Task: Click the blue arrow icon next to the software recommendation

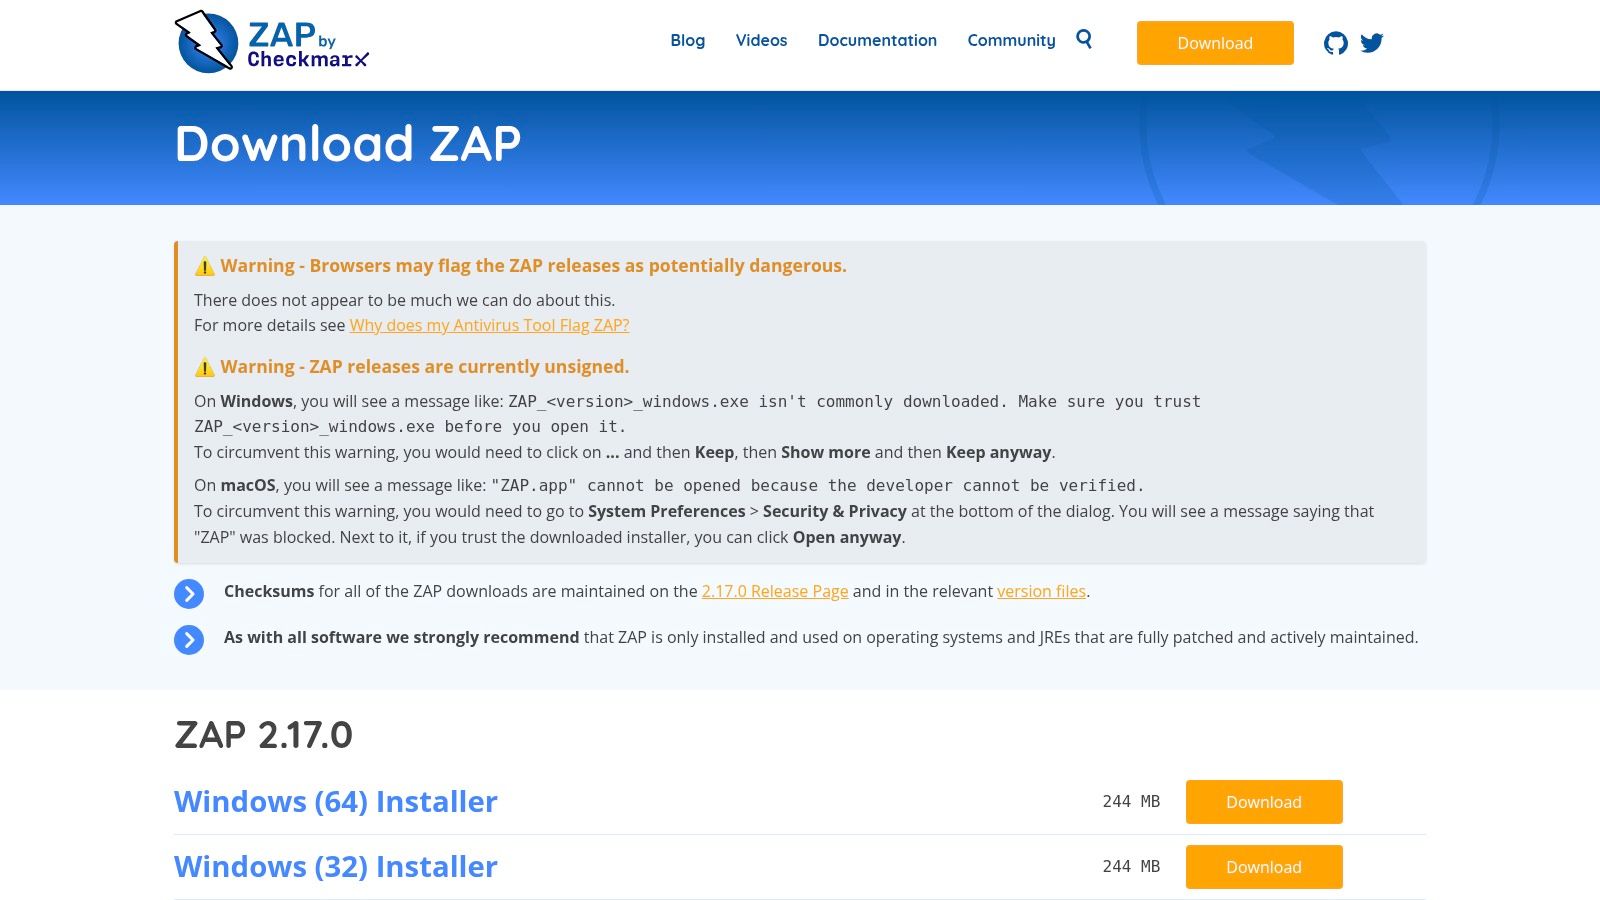Action: tap(188, 638)
